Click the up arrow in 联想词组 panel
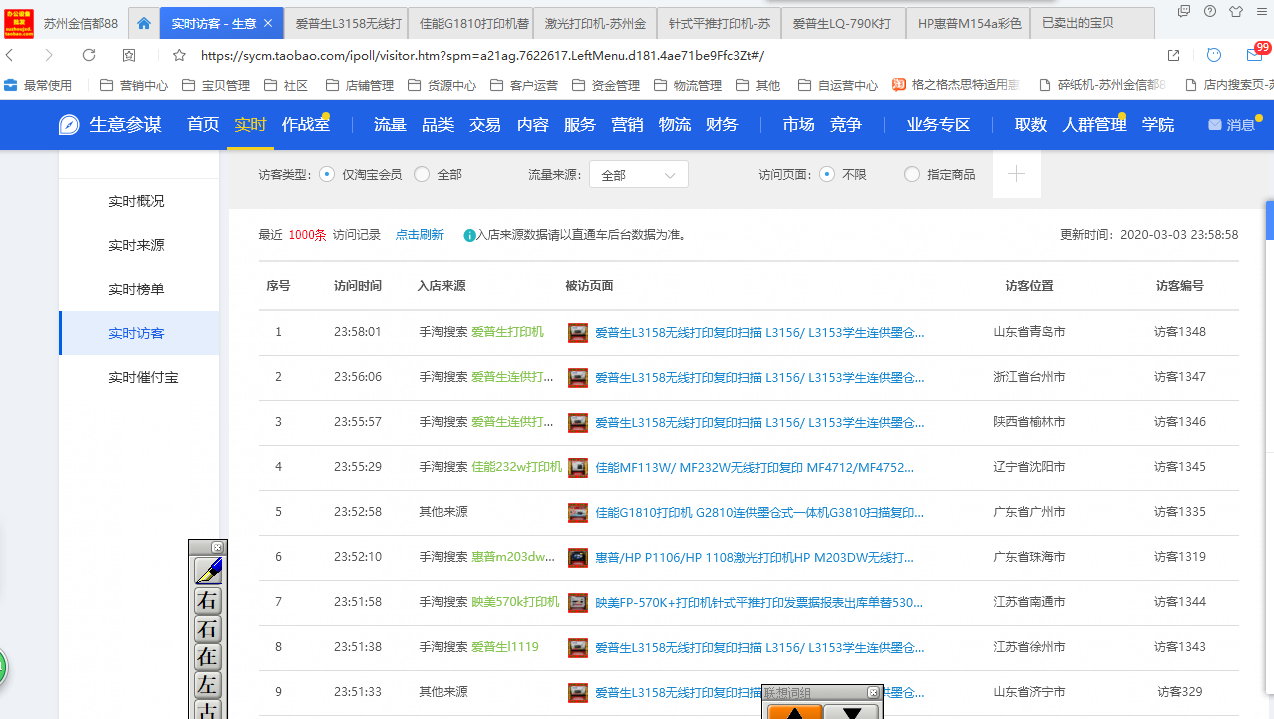Viewport: 1274px width, 719px height. pos(795,712)
